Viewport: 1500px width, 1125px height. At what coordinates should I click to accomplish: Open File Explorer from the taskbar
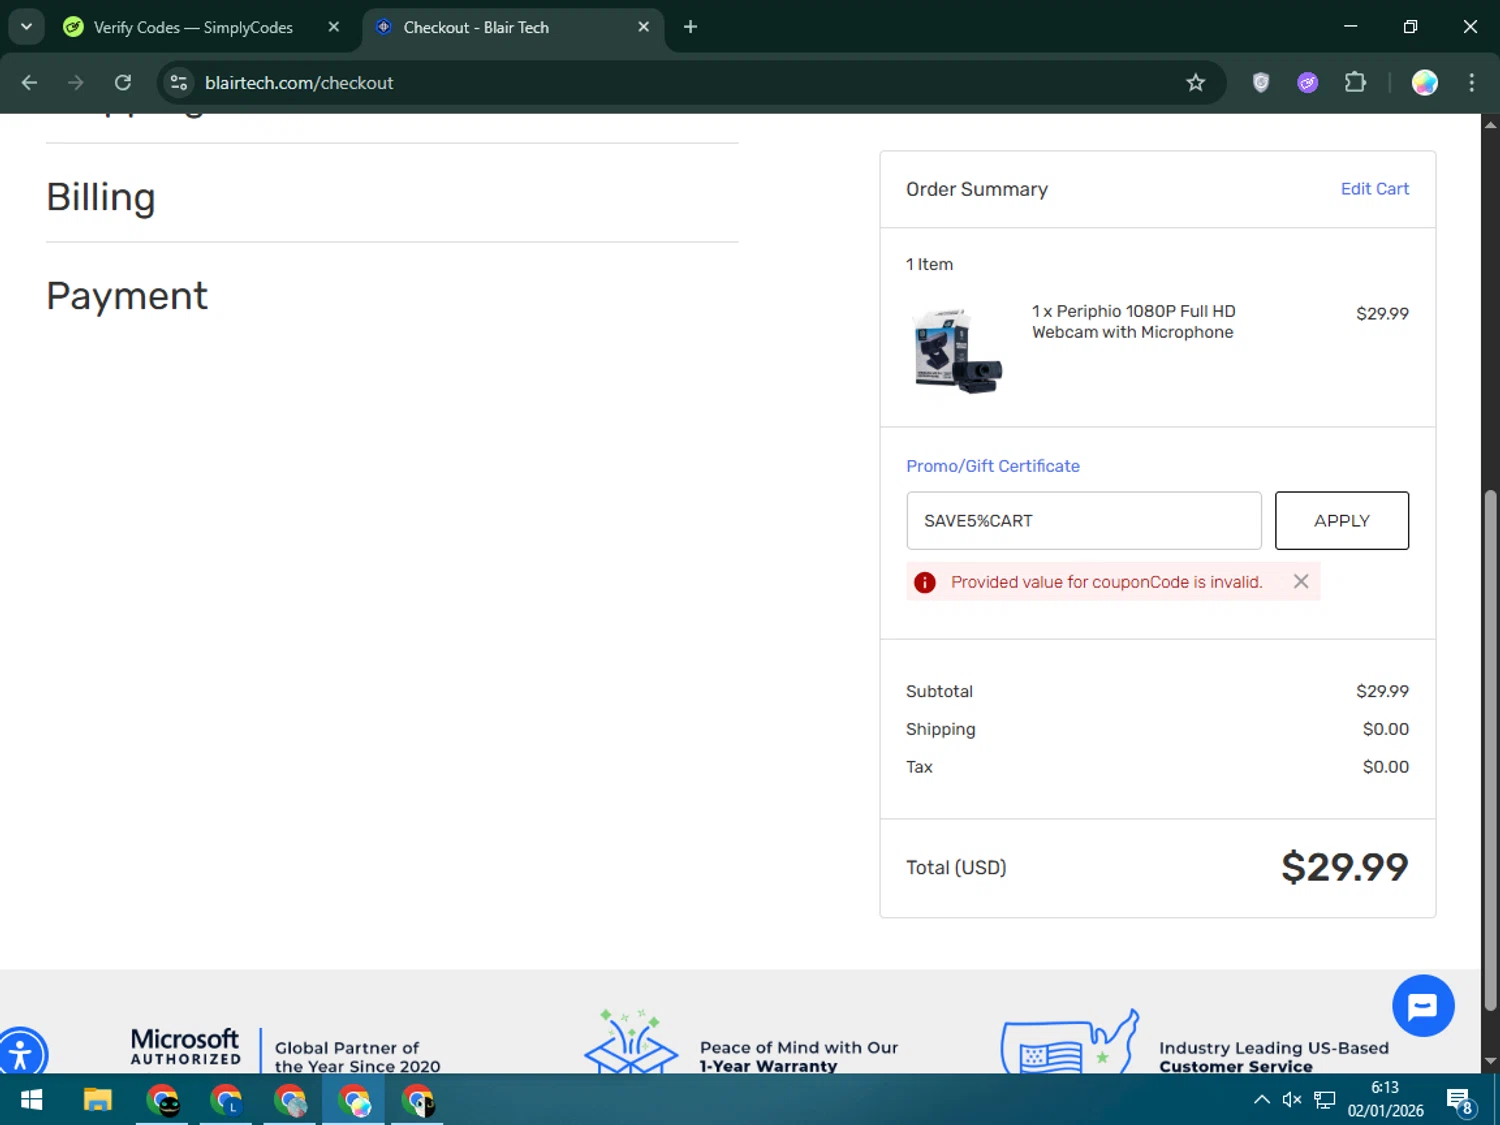click(98, 1101)
